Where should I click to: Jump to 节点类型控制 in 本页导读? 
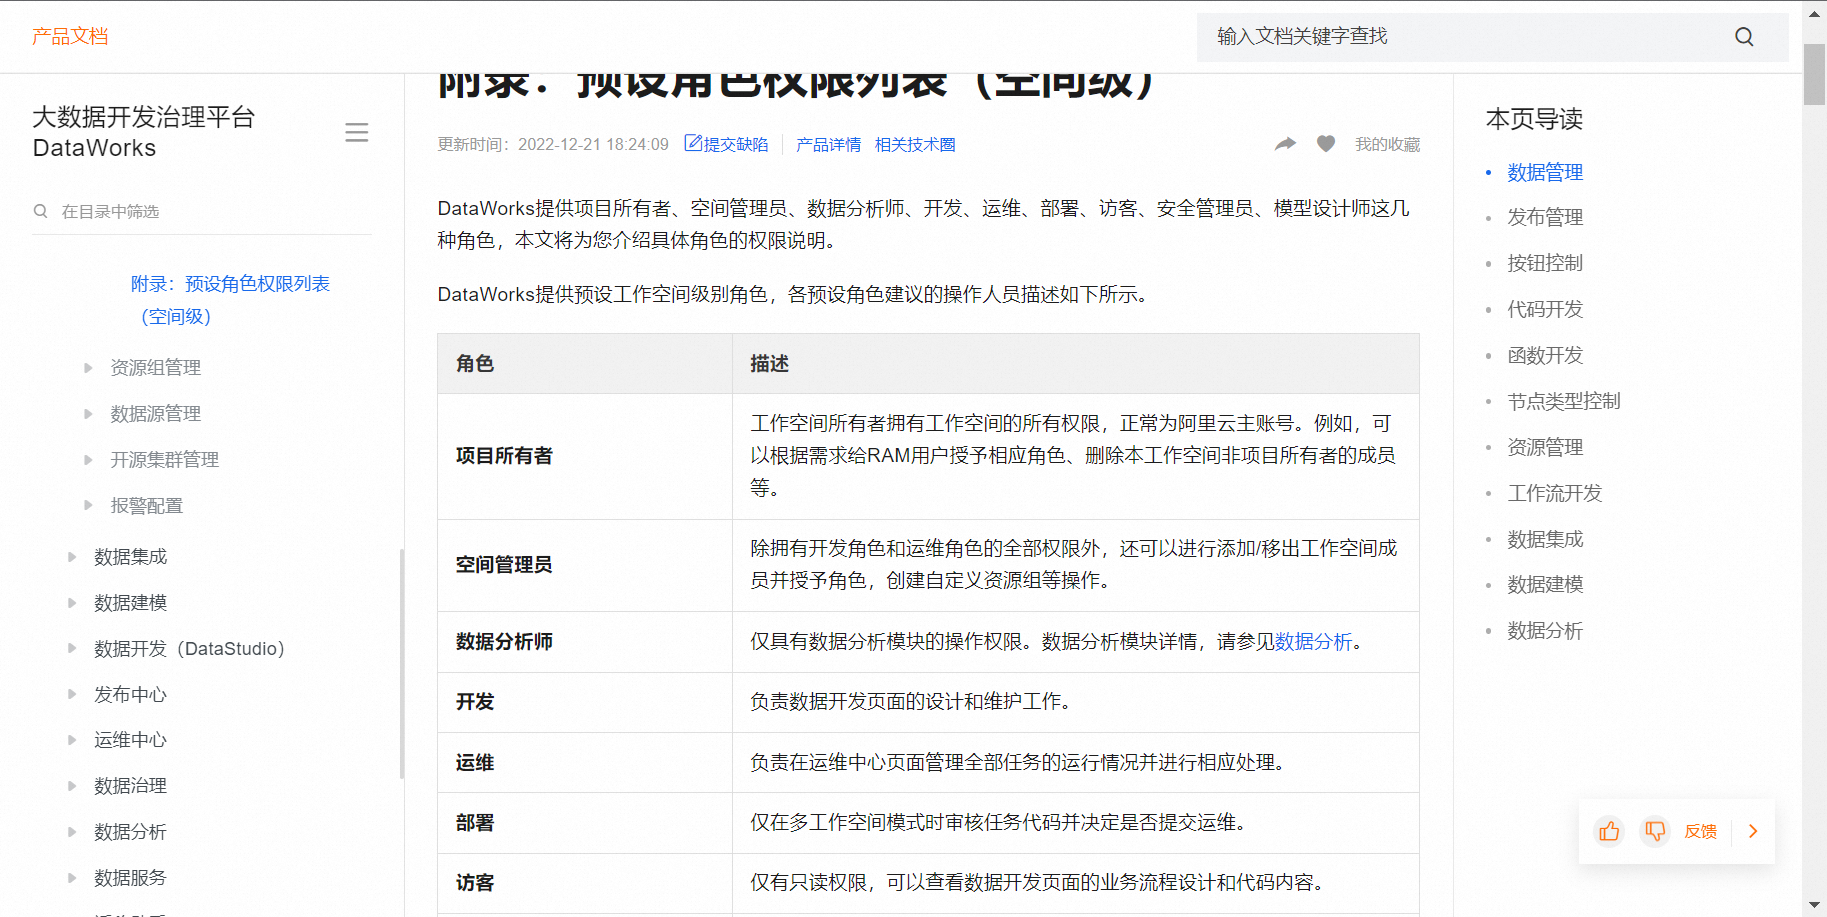point(1564,401)
